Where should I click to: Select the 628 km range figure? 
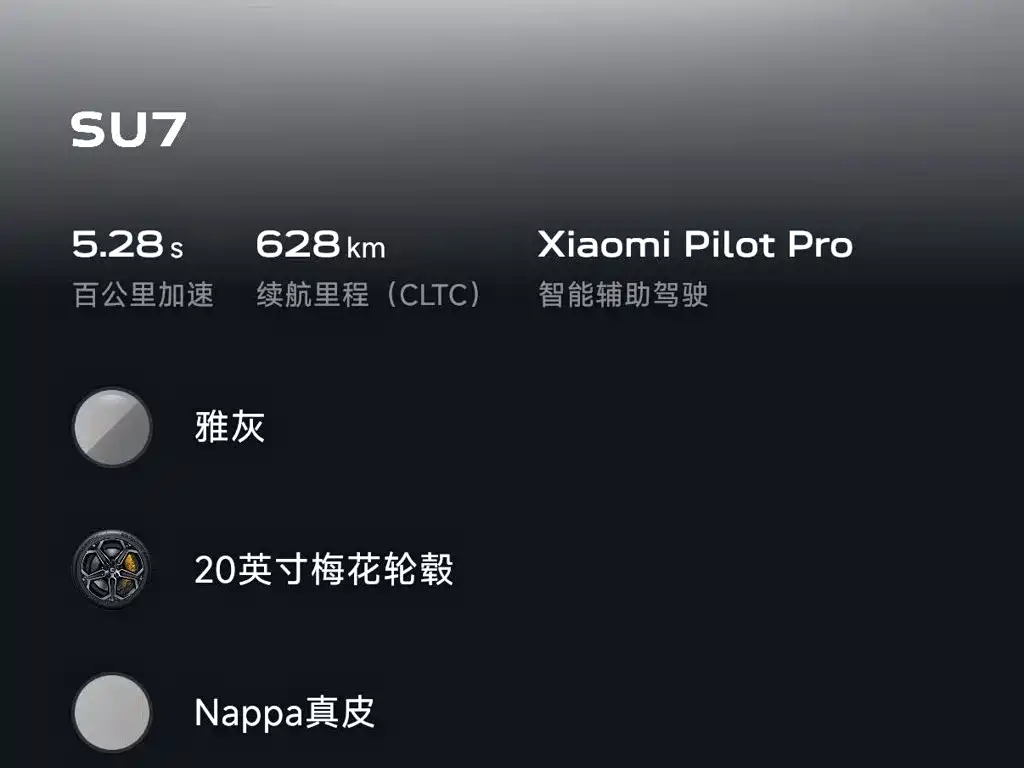321,244
